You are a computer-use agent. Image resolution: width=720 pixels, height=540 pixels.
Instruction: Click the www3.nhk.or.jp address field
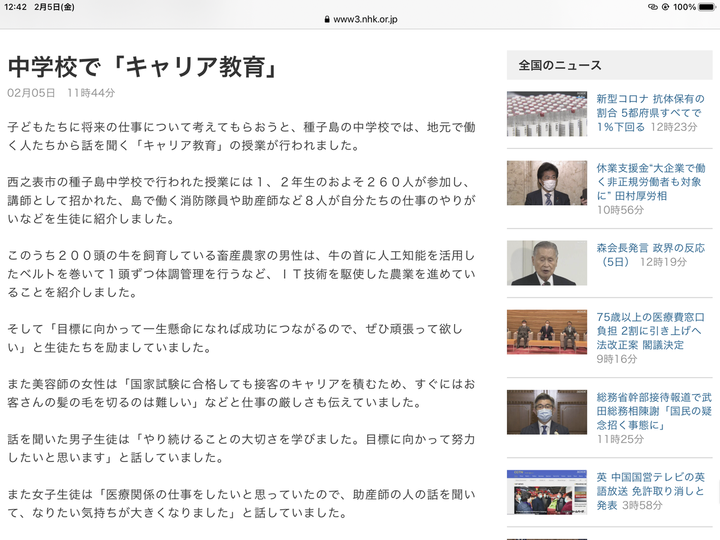point(365,19)
